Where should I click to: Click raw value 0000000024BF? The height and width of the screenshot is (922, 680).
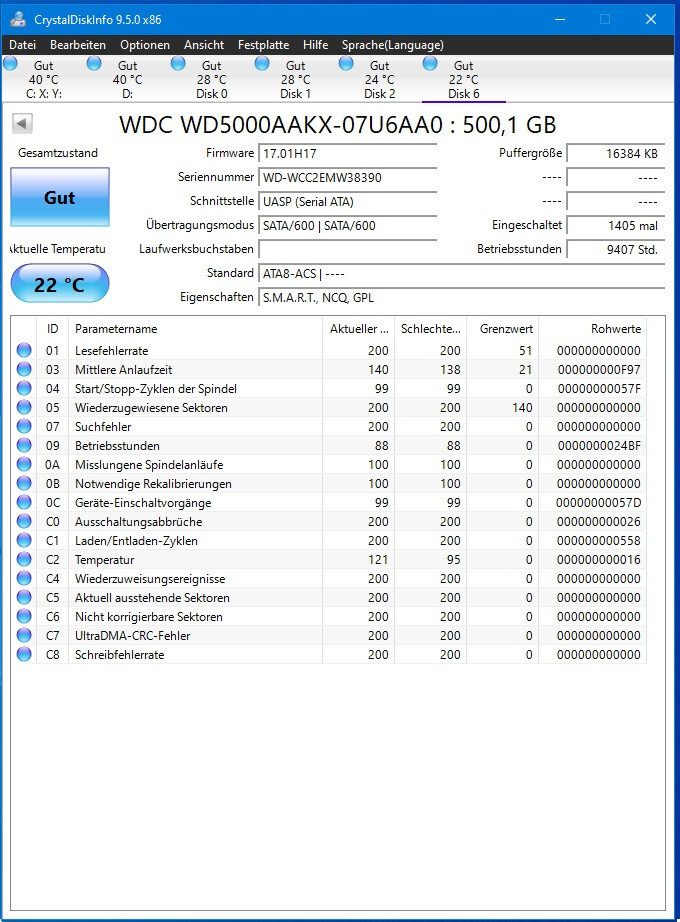pos(599,446)
